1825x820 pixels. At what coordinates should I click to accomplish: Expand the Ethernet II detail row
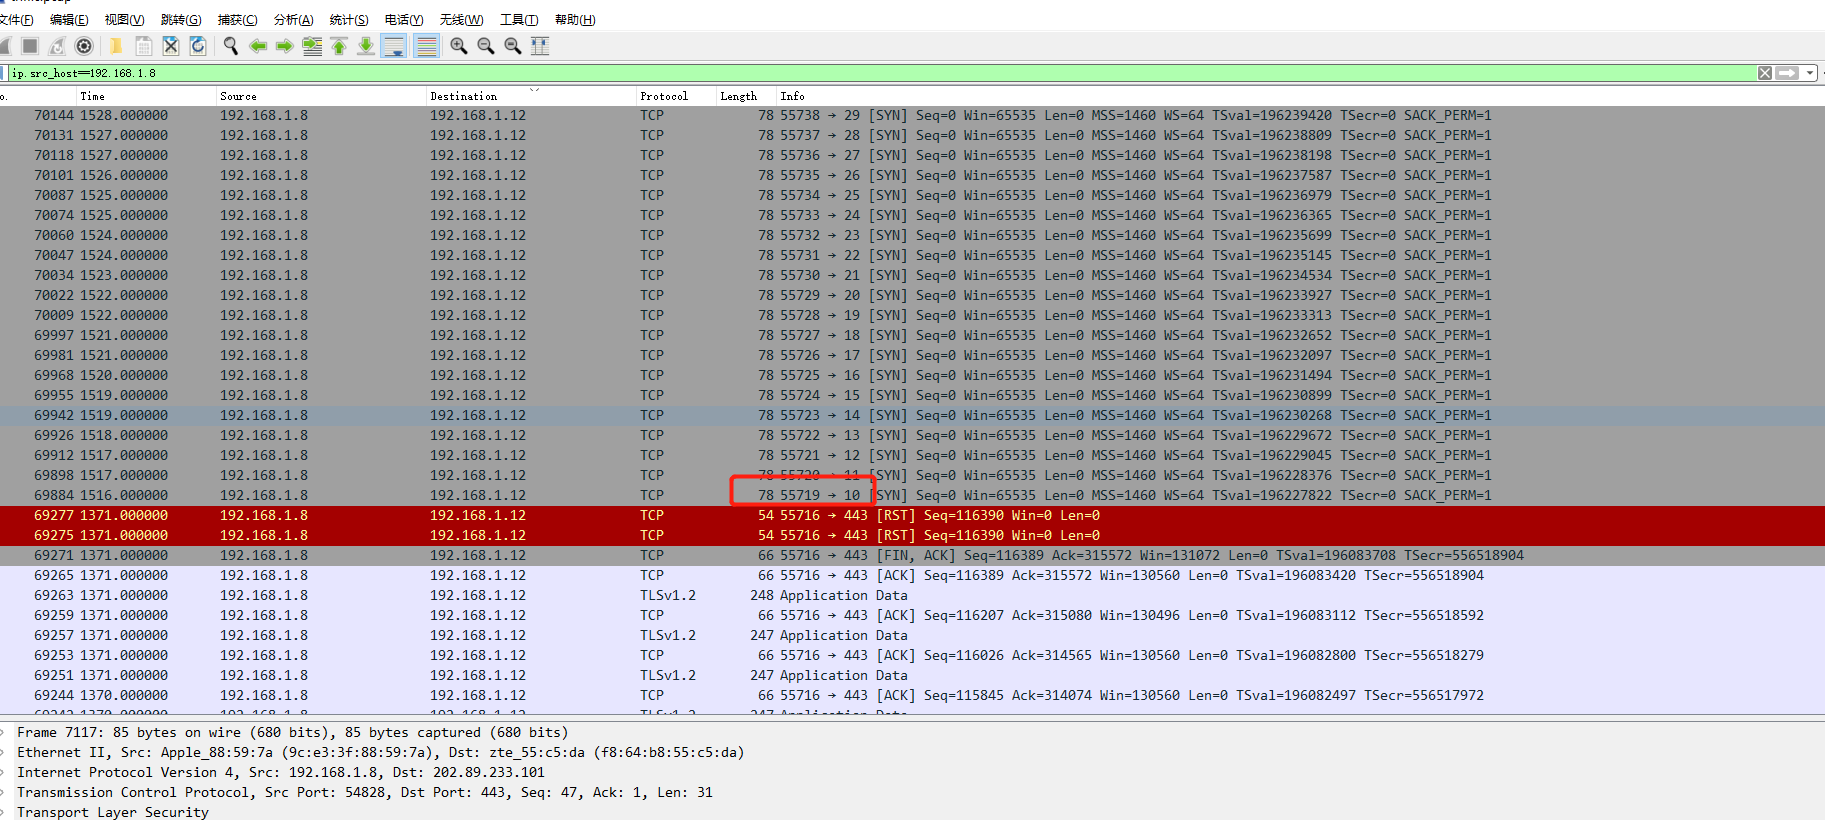point(5,753)
